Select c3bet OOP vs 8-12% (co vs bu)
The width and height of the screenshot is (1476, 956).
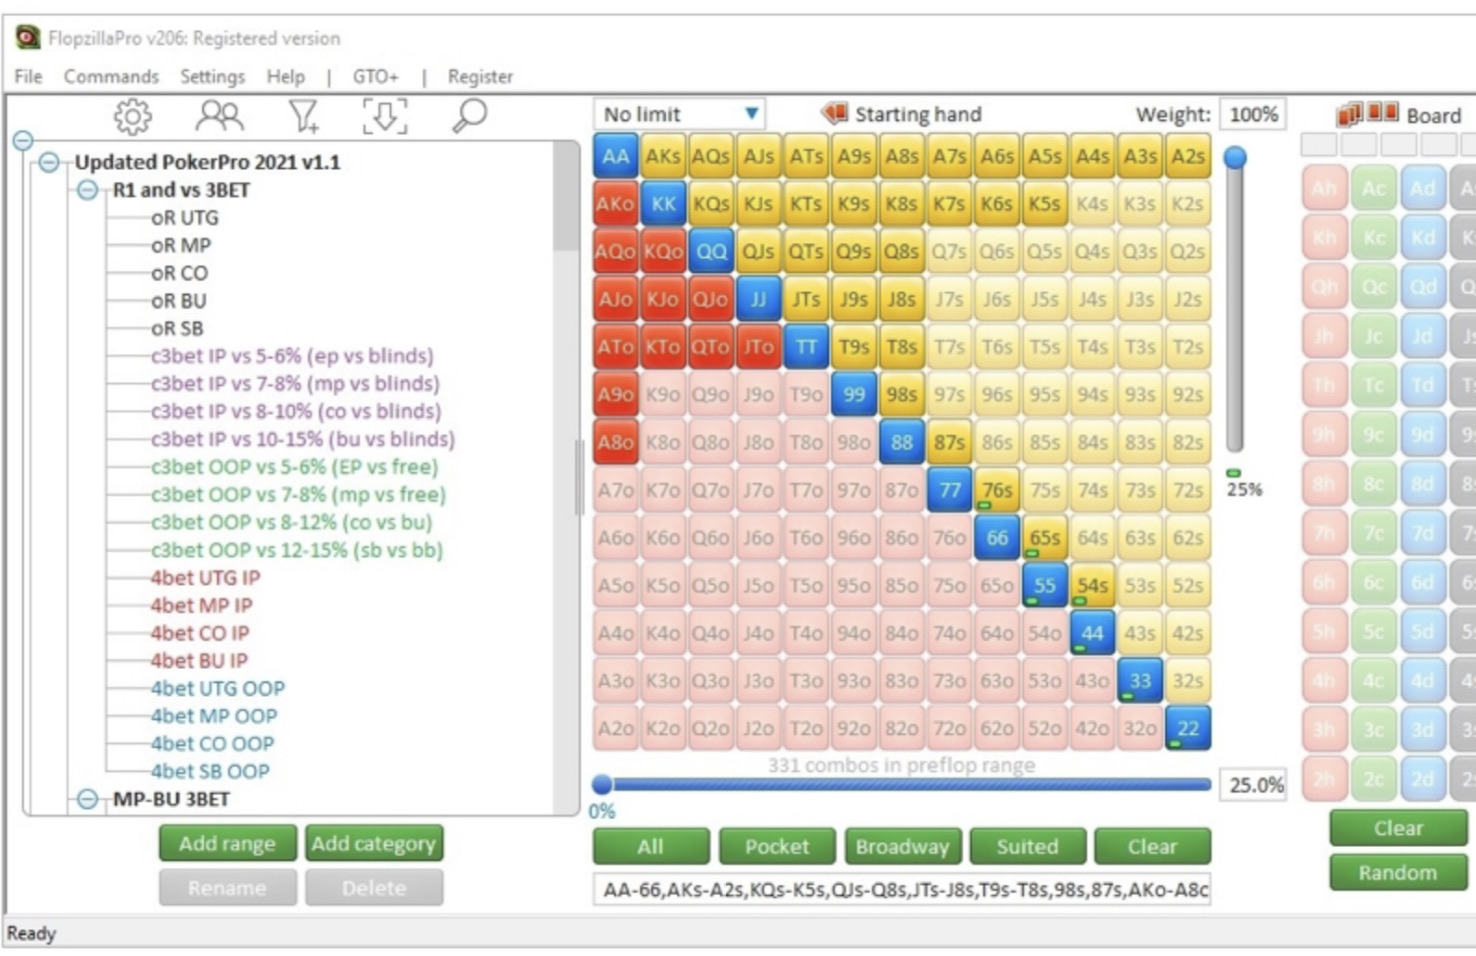[x=291, y=522]
